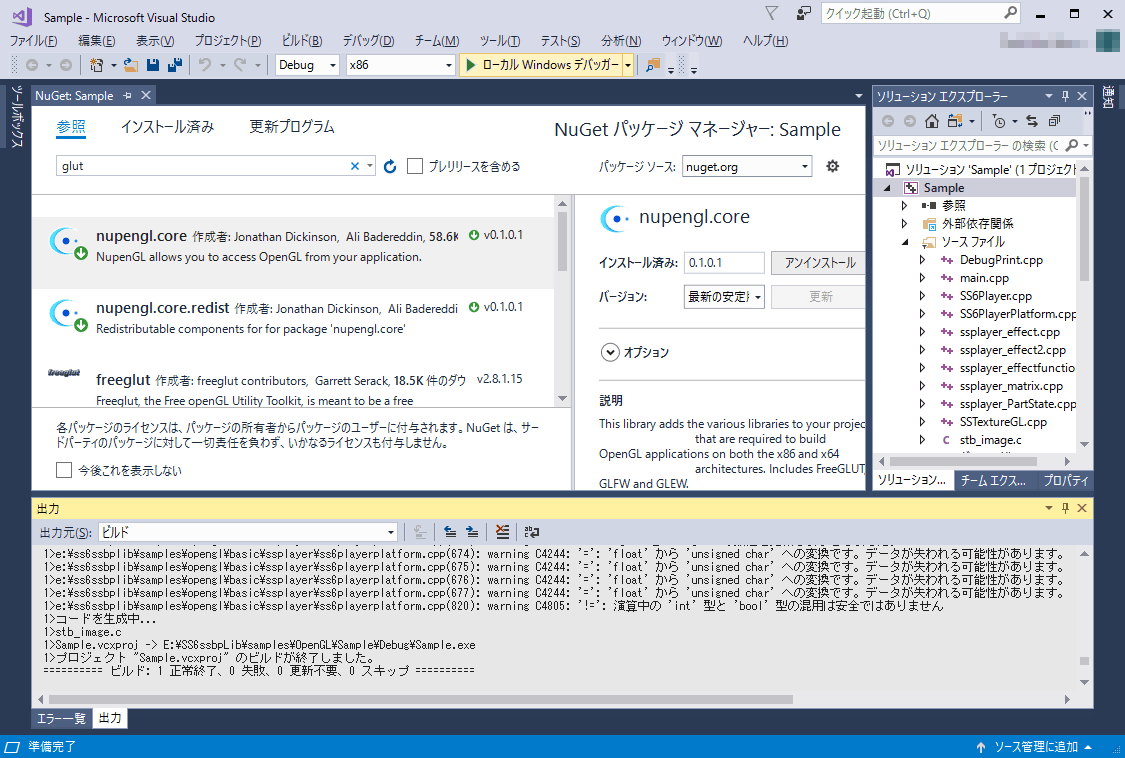Open the Debug menu
Viewport: 1125px width, 758px height.
tap(368, 41)
